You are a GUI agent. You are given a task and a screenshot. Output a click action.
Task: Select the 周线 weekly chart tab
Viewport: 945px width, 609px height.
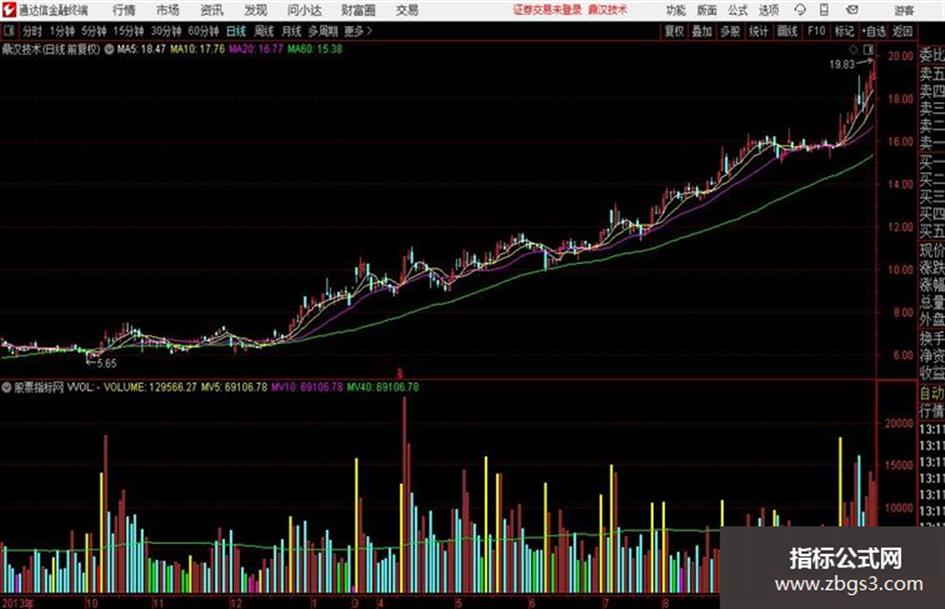pos(264,31)
